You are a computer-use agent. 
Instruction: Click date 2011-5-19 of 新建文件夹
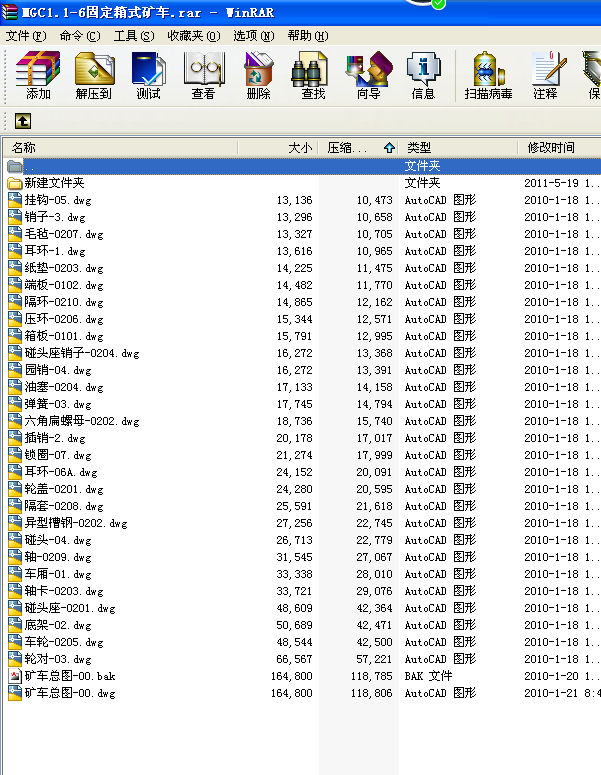tap(551, 183)
